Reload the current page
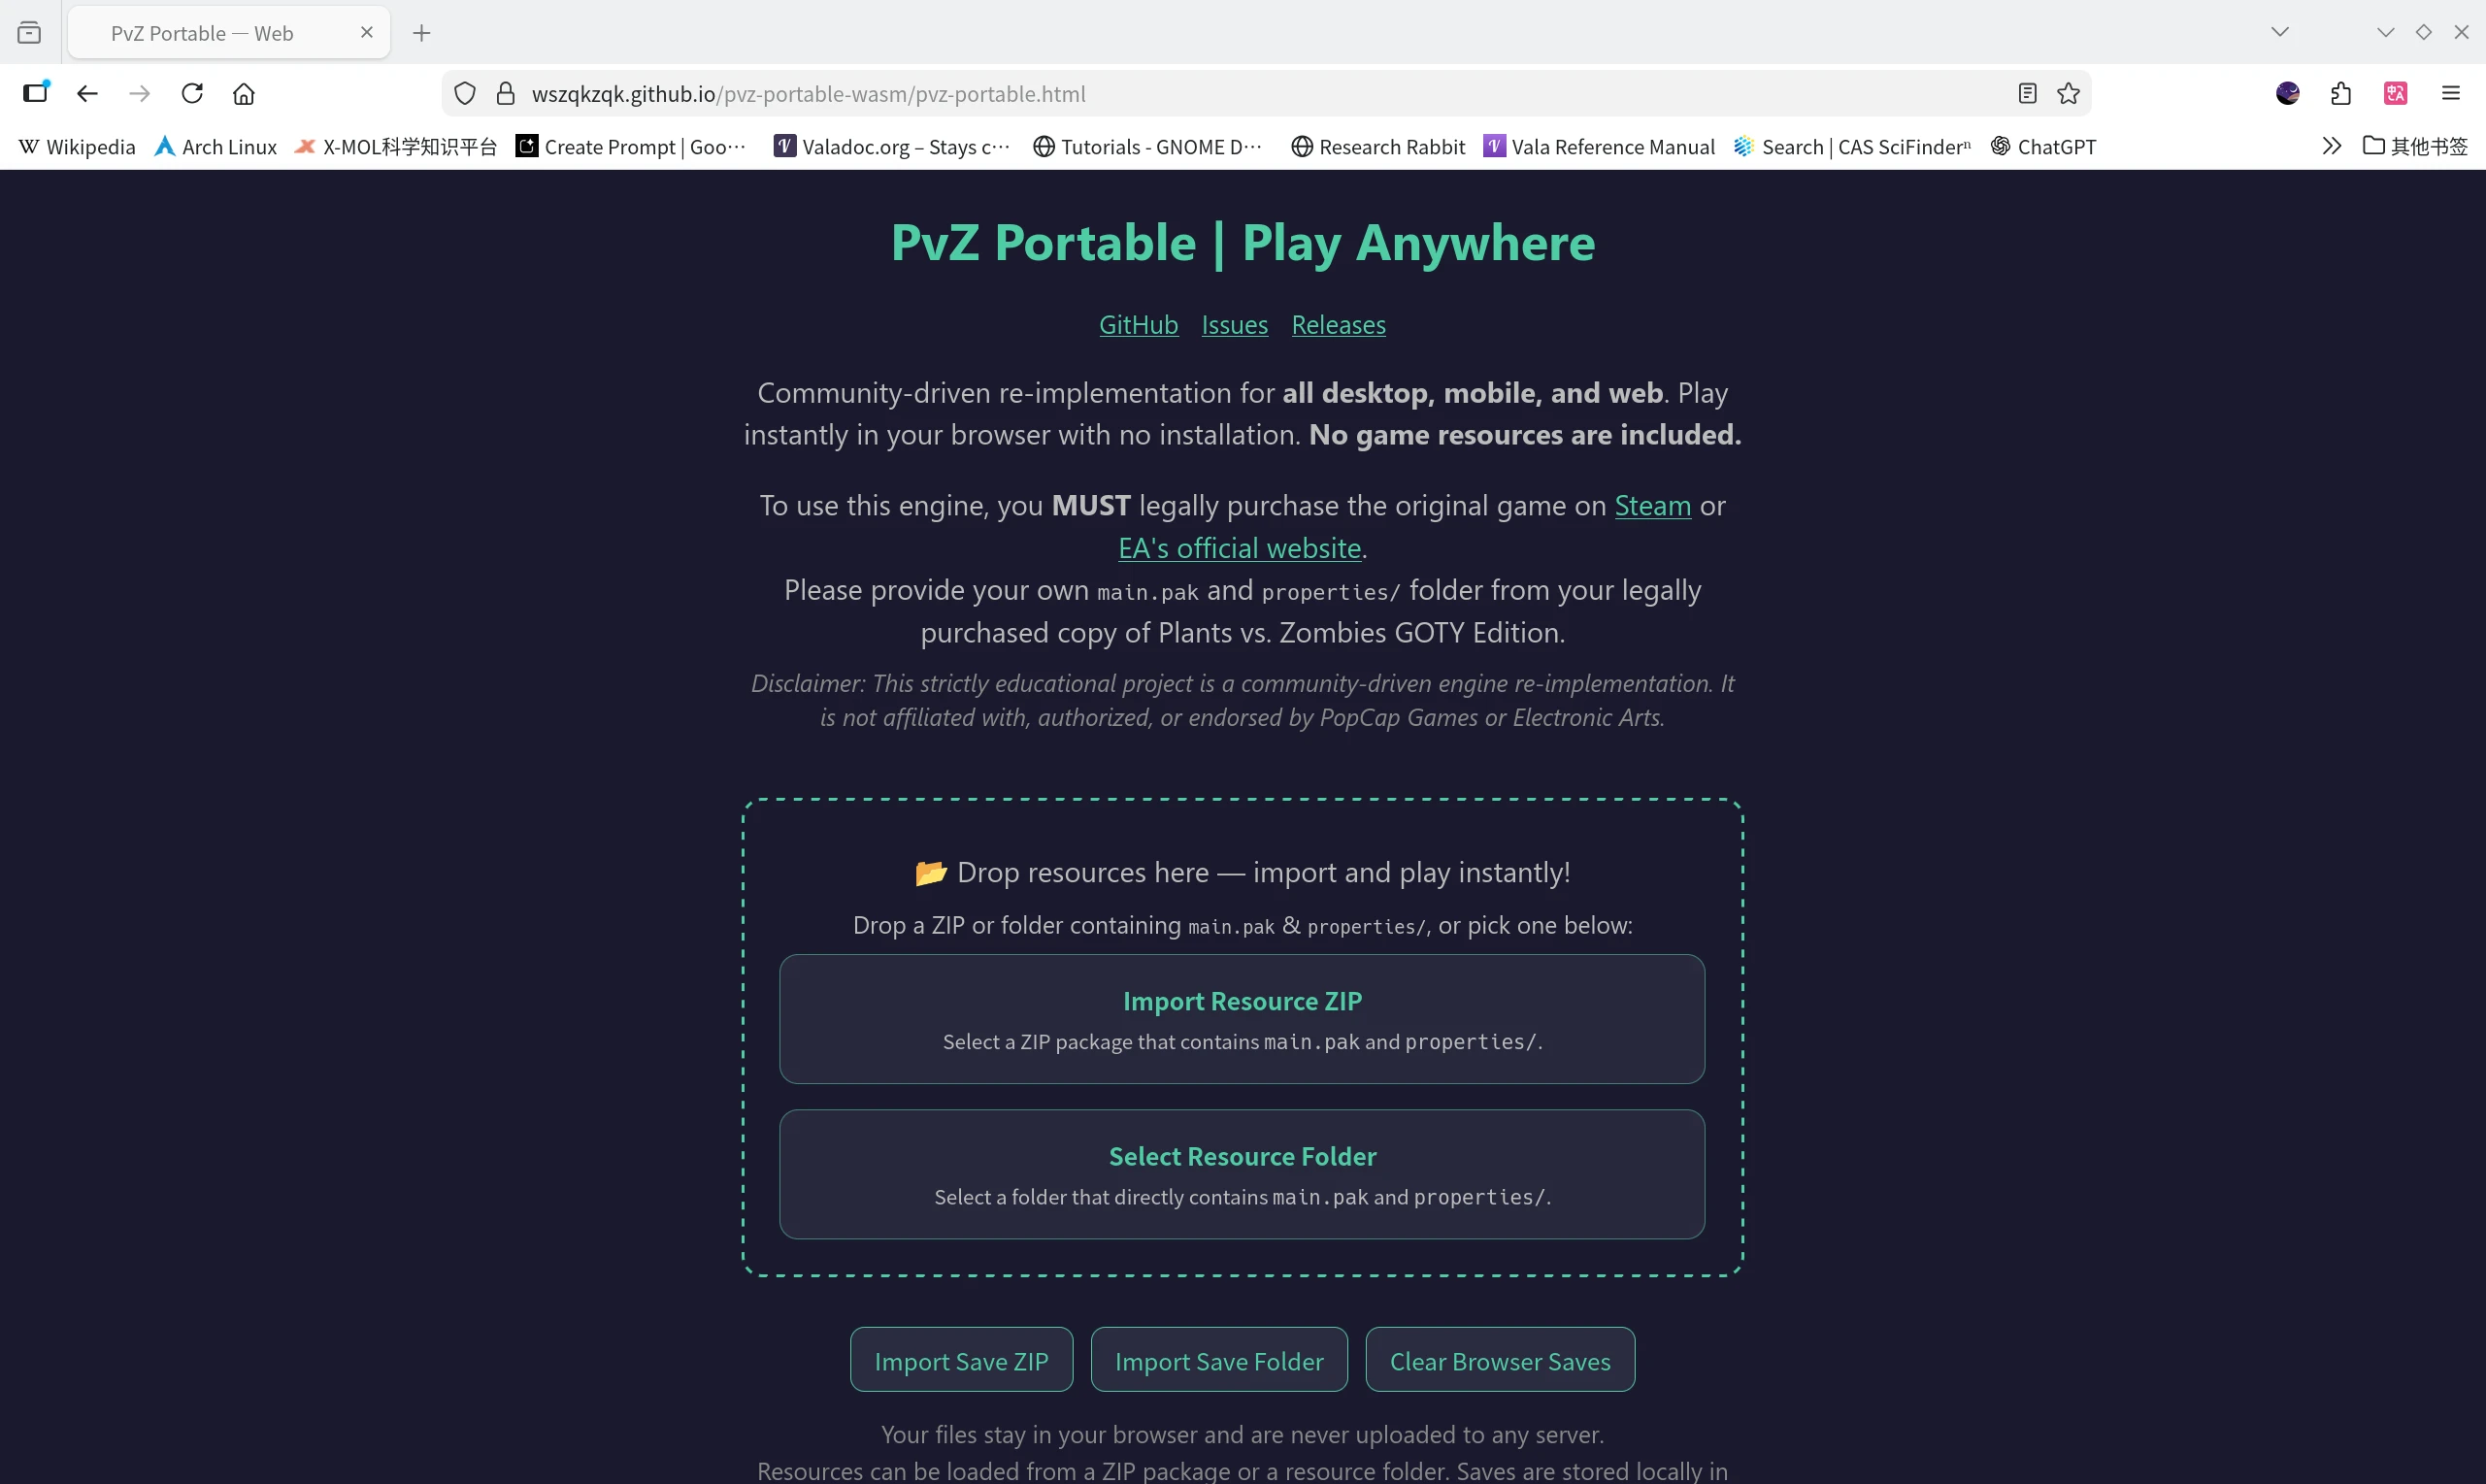 192,94
